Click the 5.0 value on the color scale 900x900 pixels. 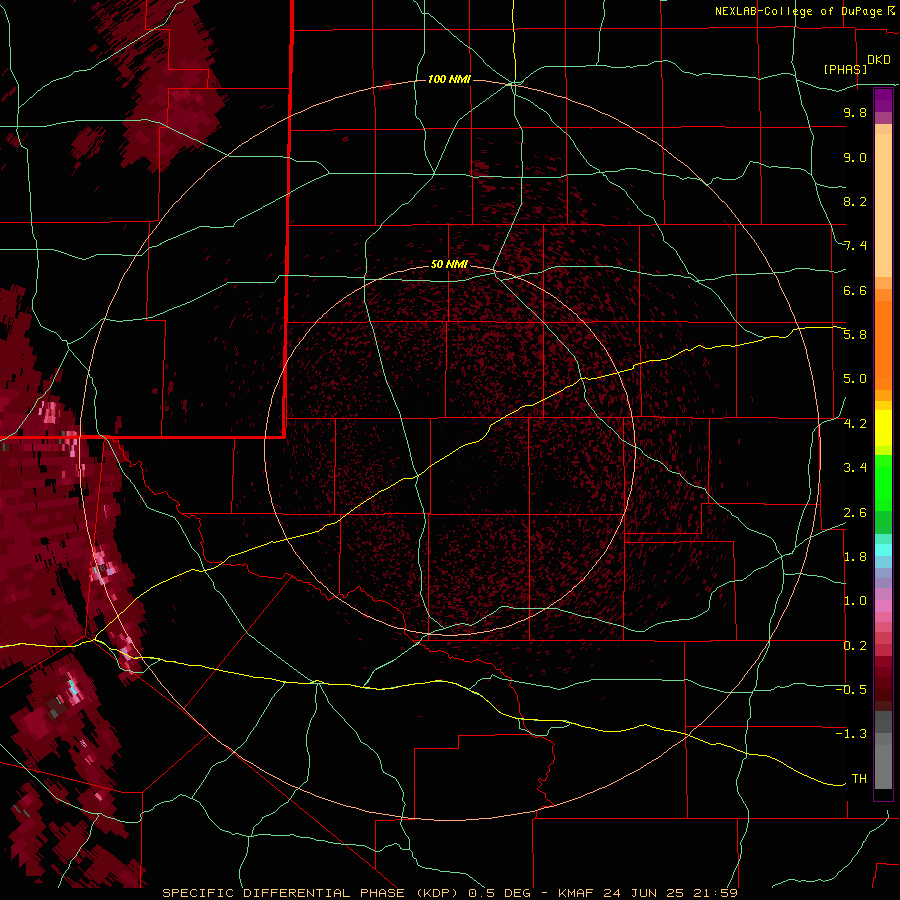pos(855,379)
